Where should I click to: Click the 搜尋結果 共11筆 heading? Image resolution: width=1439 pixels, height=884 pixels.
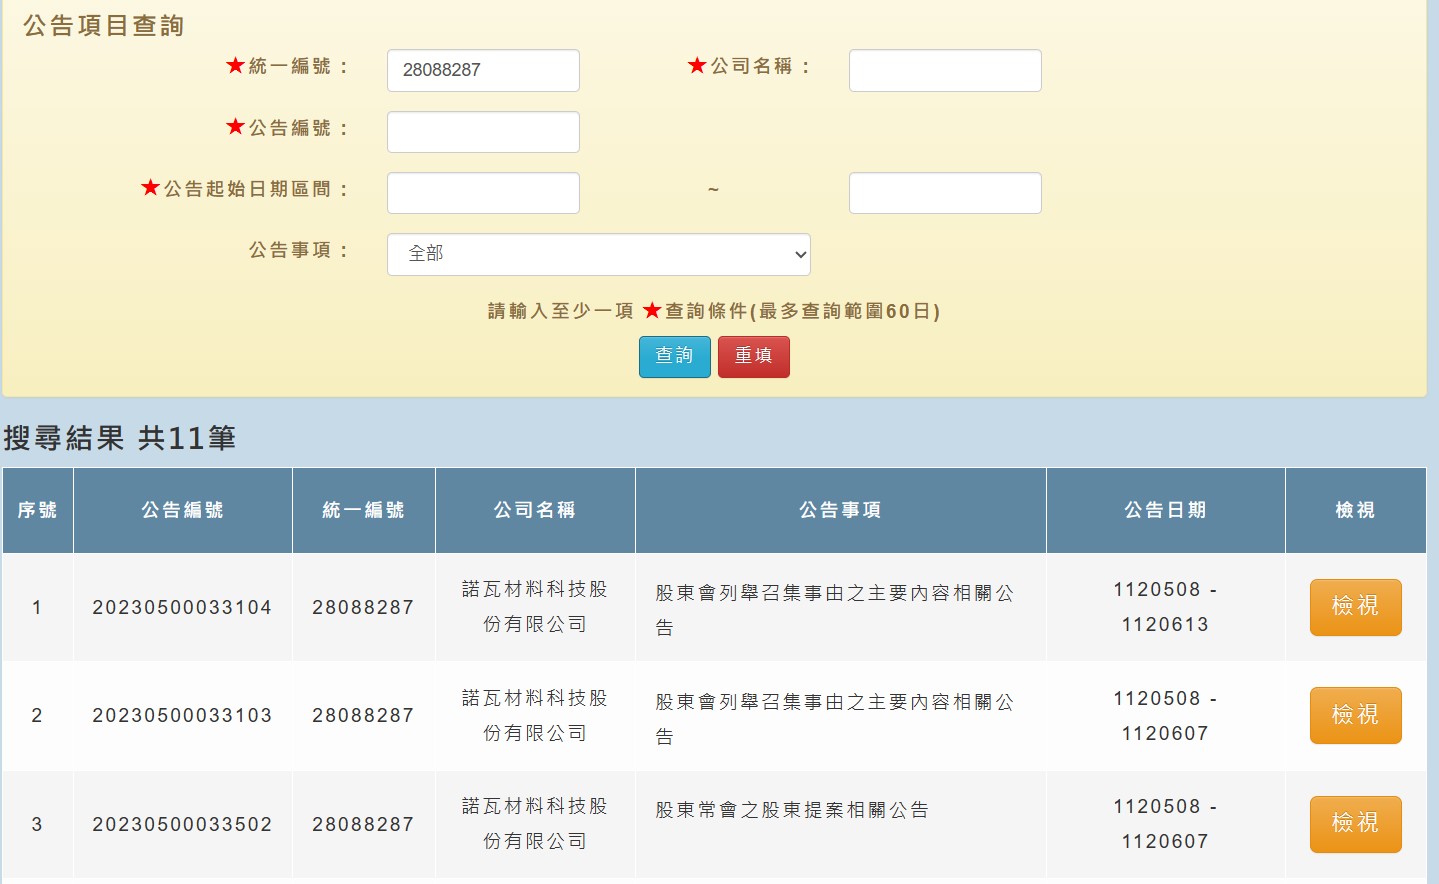pyautogui.click(x=119, y=438)
